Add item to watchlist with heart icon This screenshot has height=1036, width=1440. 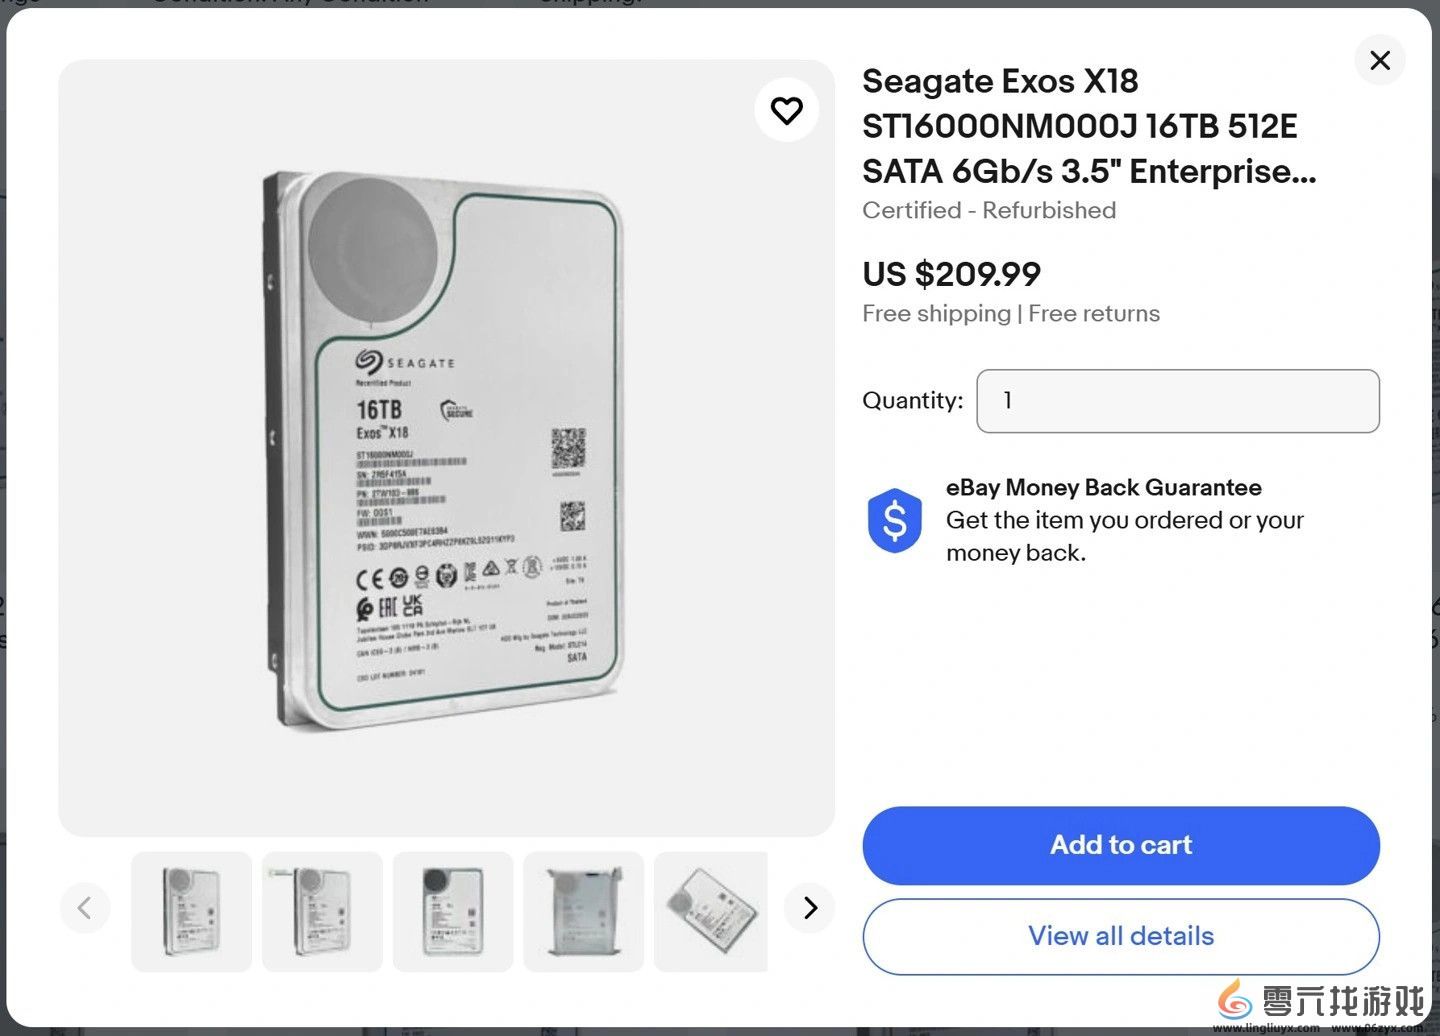[x=786, y=110]
